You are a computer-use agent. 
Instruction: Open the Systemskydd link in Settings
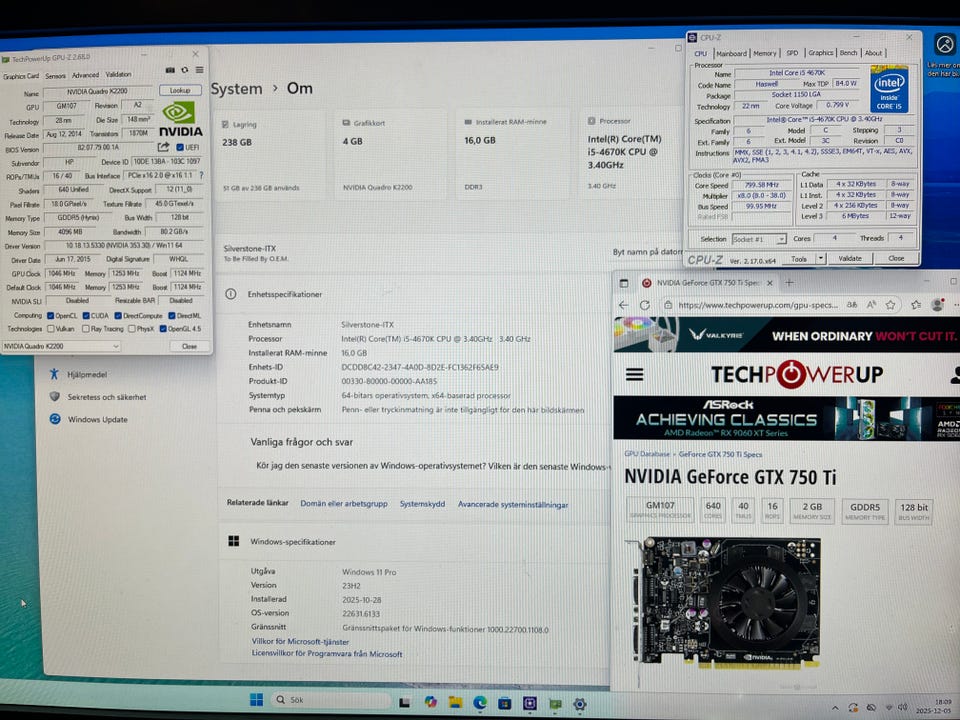[422, 504]
